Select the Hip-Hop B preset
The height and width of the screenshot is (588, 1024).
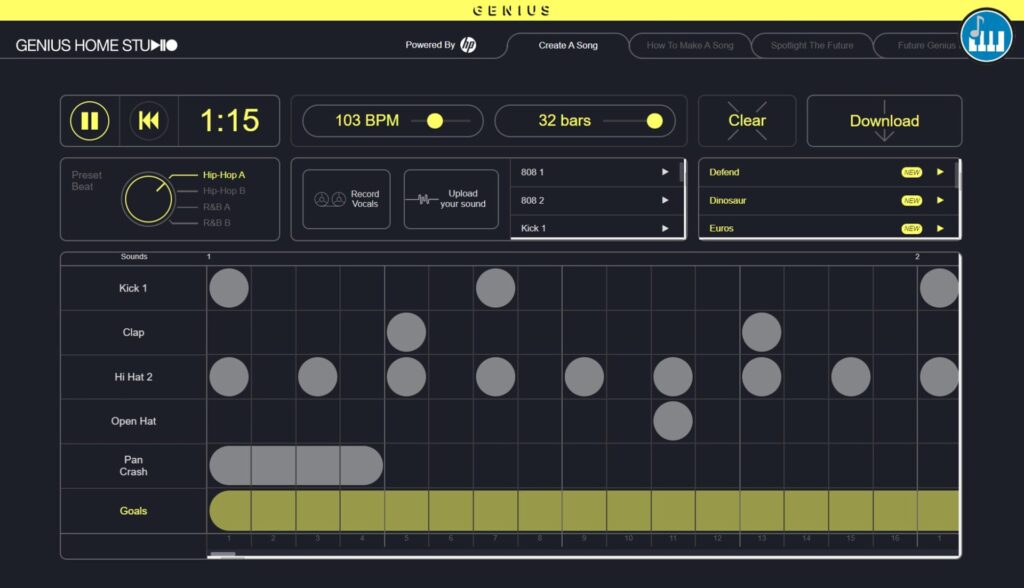(223, 191)
